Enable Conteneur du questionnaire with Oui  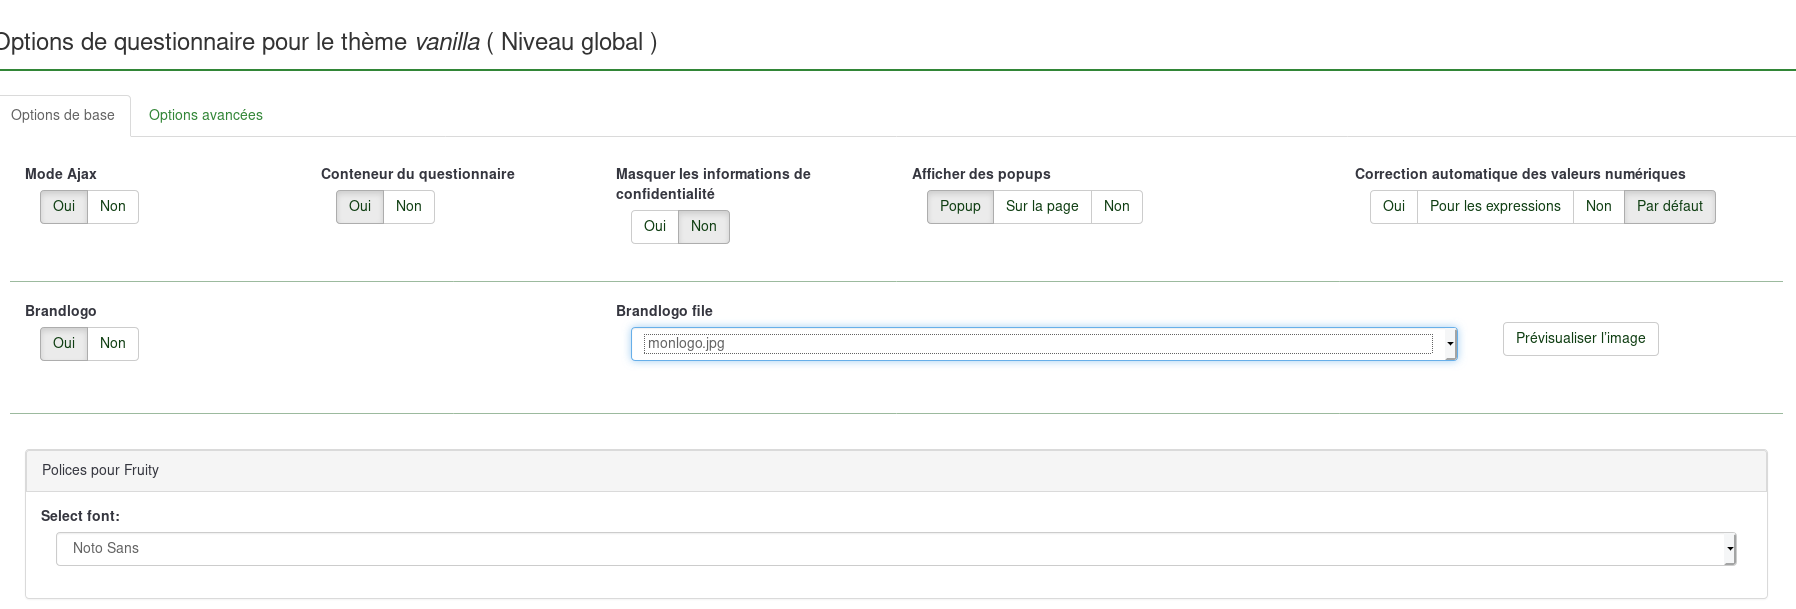click(360, 206)
